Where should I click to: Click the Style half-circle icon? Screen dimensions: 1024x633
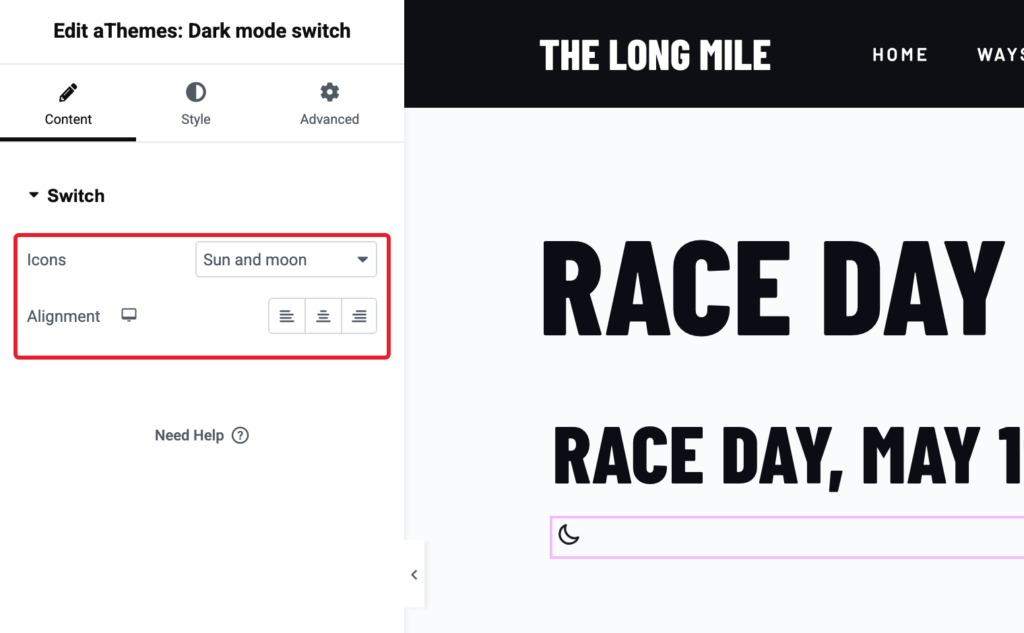pos(196,92)
